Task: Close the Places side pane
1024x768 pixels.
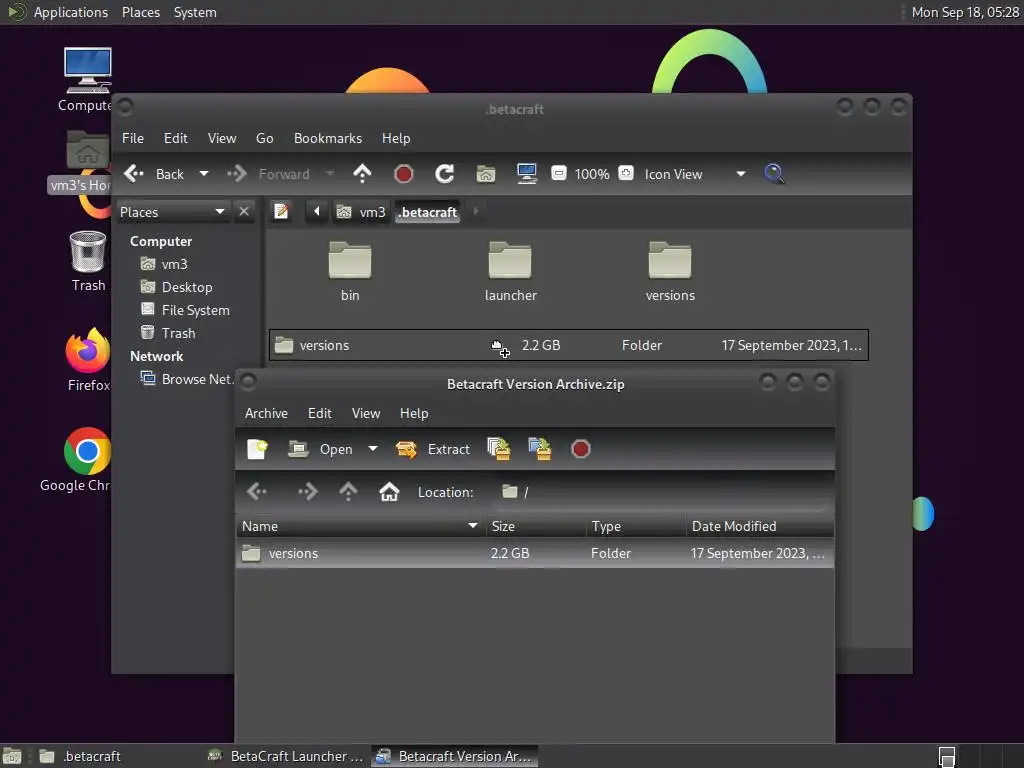Action: coord(244,212)
